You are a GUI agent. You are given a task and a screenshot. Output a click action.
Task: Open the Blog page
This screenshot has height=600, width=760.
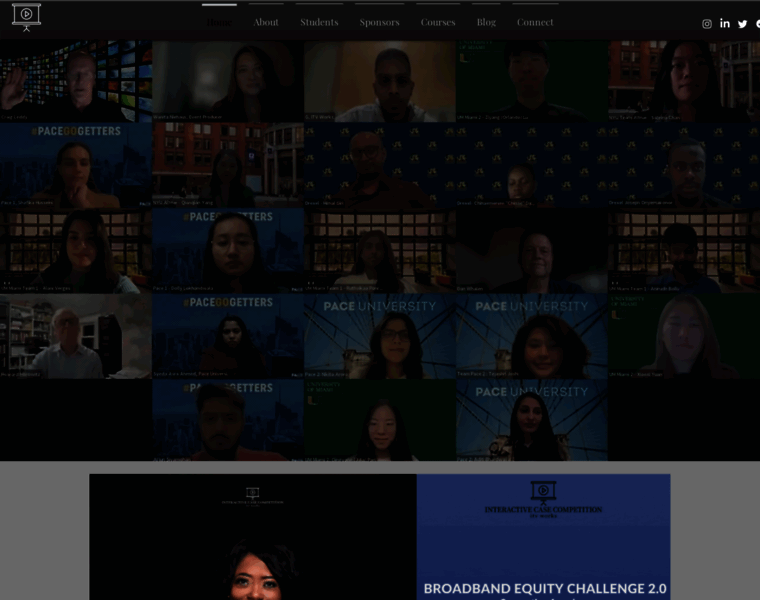tap(486, 22)
